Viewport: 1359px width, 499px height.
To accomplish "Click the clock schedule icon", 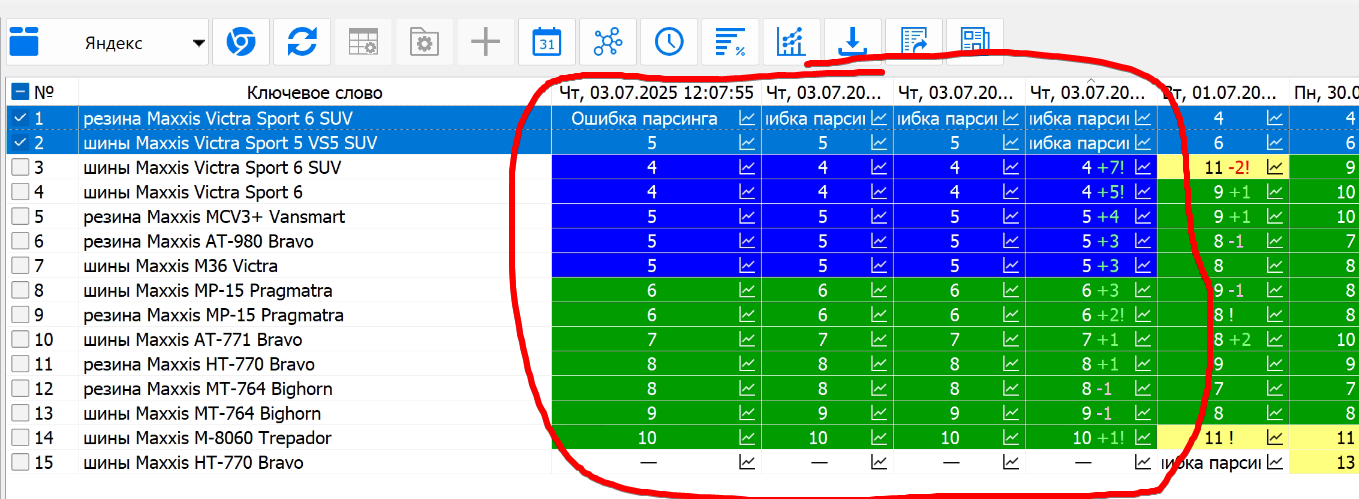I will click(669, 43).
